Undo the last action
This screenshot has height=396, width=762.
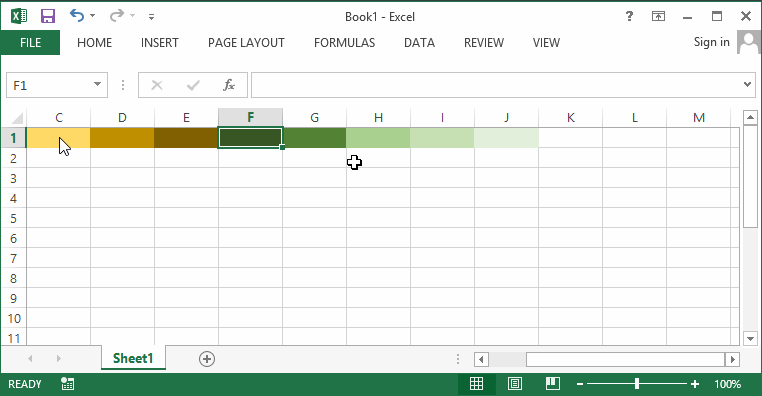click(x=77, y=16)
